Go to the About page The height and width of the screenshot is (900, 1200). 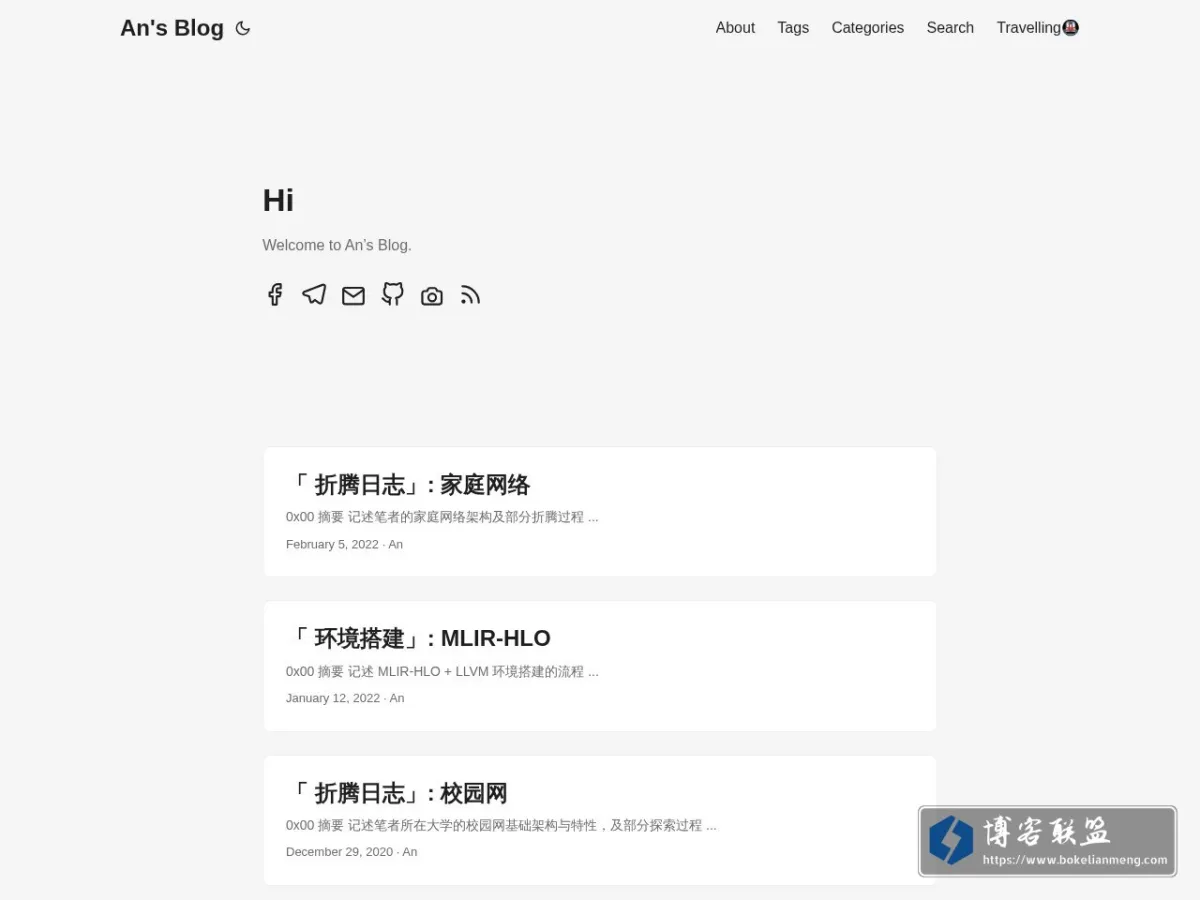point(735,28)
